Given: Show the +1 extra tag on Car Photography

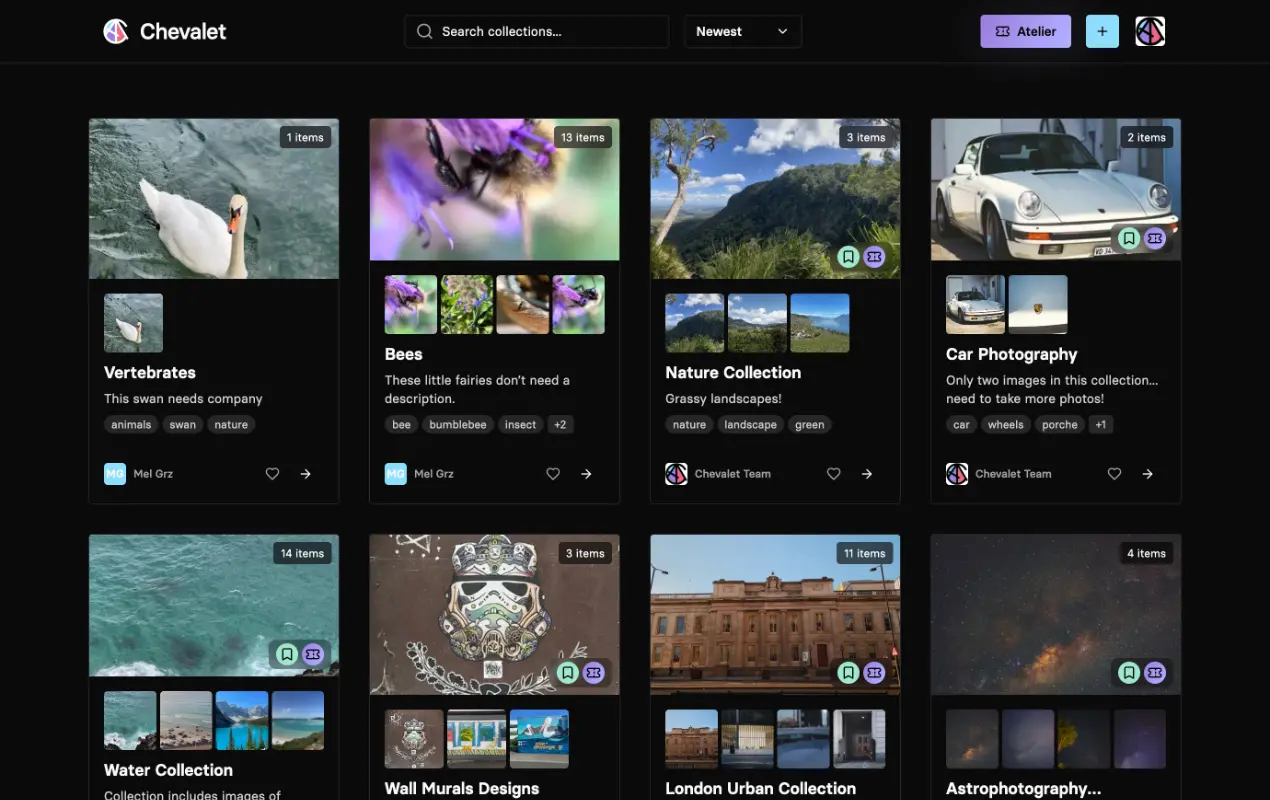Looking at the screenshot, I should tap(1100, 425).
